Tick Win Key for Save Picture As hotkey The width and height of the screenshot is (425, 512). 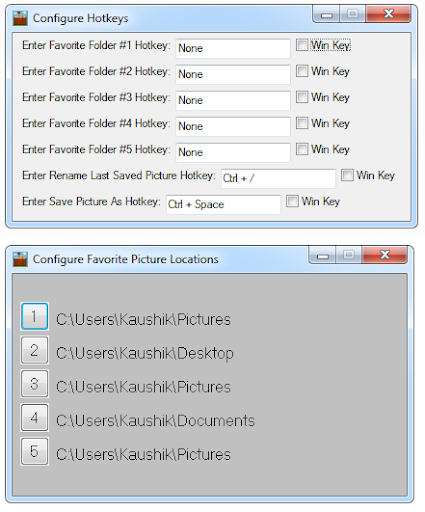coord(292,201)
